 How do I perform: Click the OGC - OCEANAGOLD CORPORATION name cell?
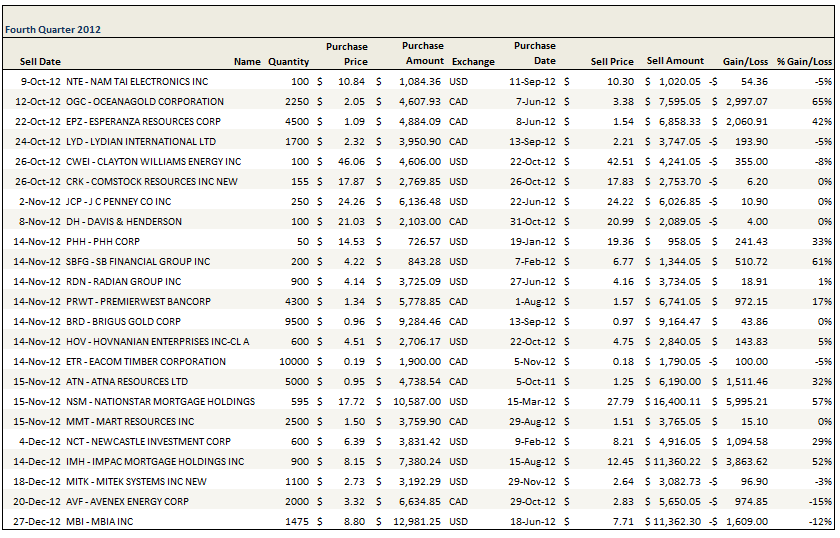[144, 101]
